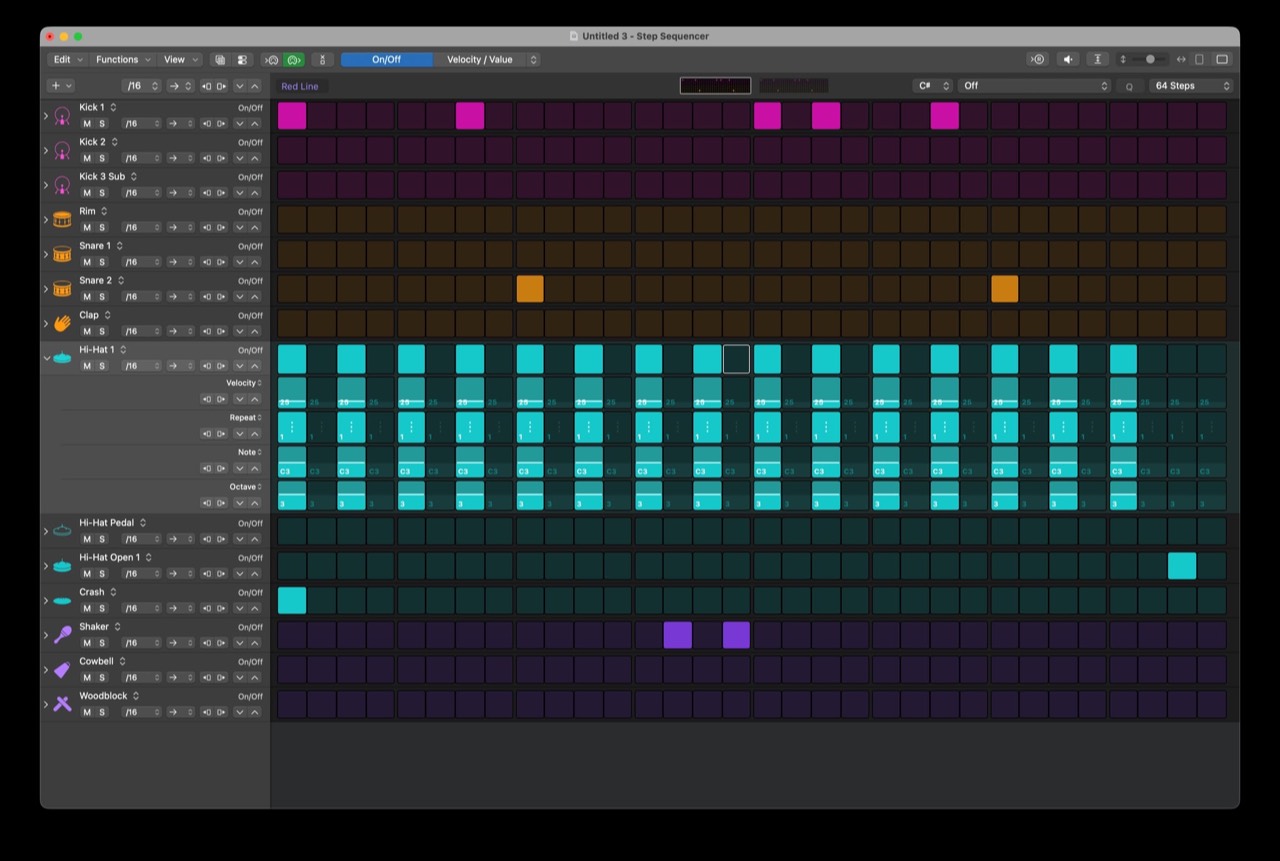Image resolution: width=1280 pixels, height=861 pixels.
Task: Mute the Snare 2 row
Action: [87, 297]
